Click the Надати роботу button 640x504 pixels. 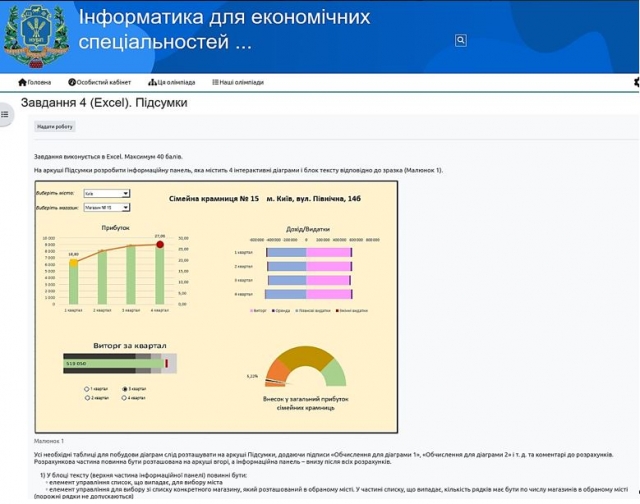(55, 127)
